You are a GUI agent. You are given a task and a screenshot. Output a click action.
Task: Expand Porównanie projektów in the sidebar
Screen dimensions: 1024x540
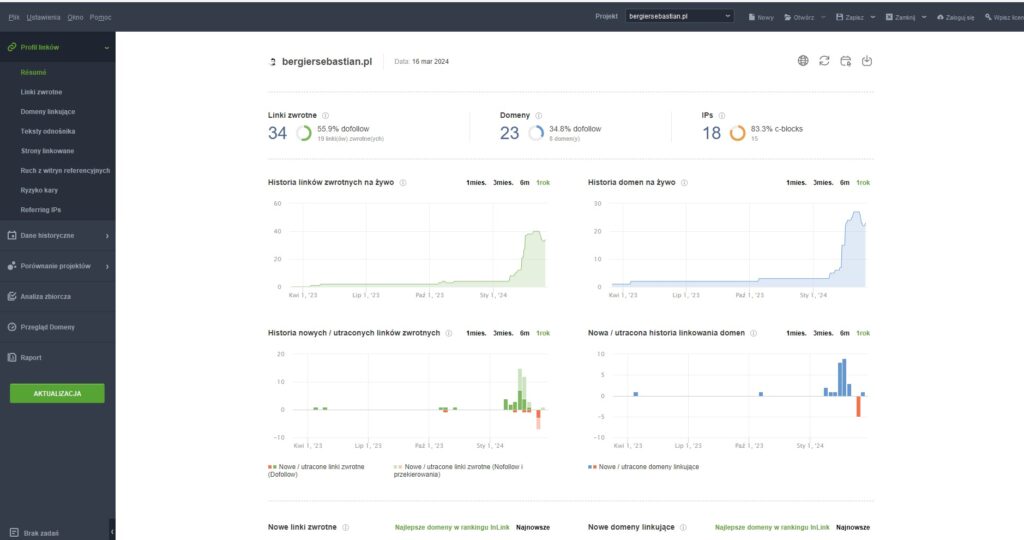[x=58, y=266]
